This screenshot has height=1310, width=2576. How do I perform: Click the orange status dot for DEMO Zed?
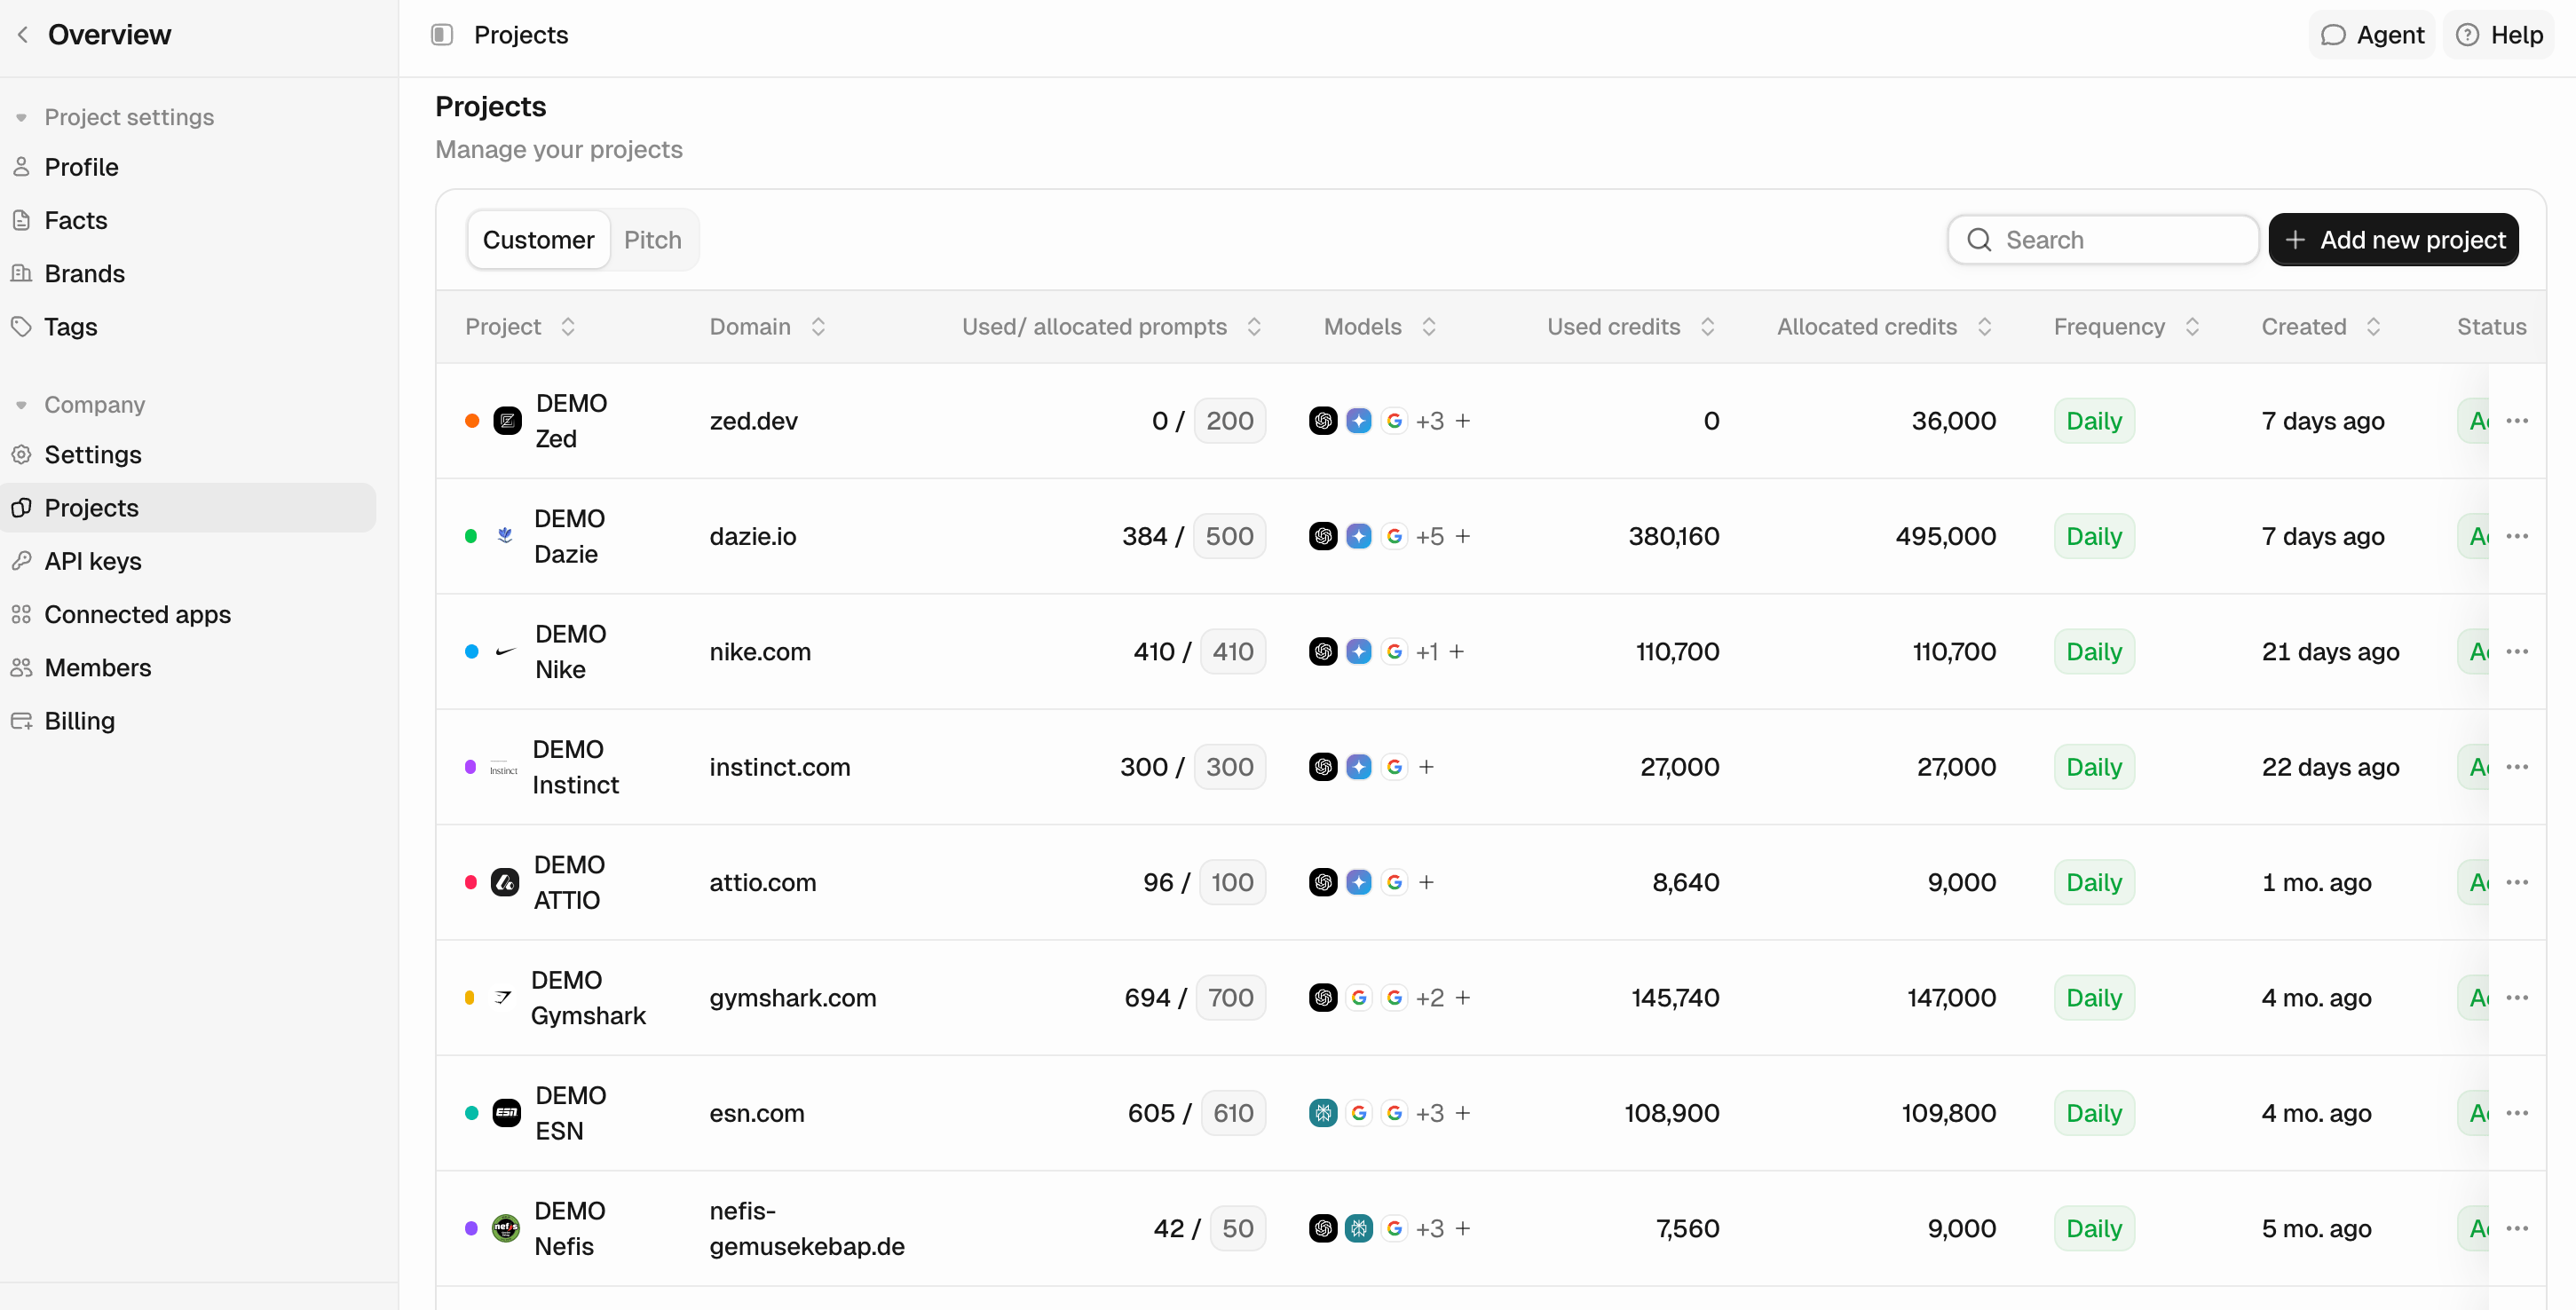click(472, 421)
